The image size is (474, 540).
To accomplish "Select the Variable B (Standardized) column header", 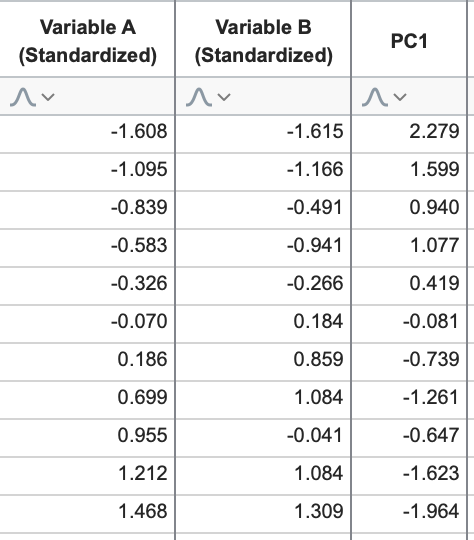I will [x=263, y=41].
